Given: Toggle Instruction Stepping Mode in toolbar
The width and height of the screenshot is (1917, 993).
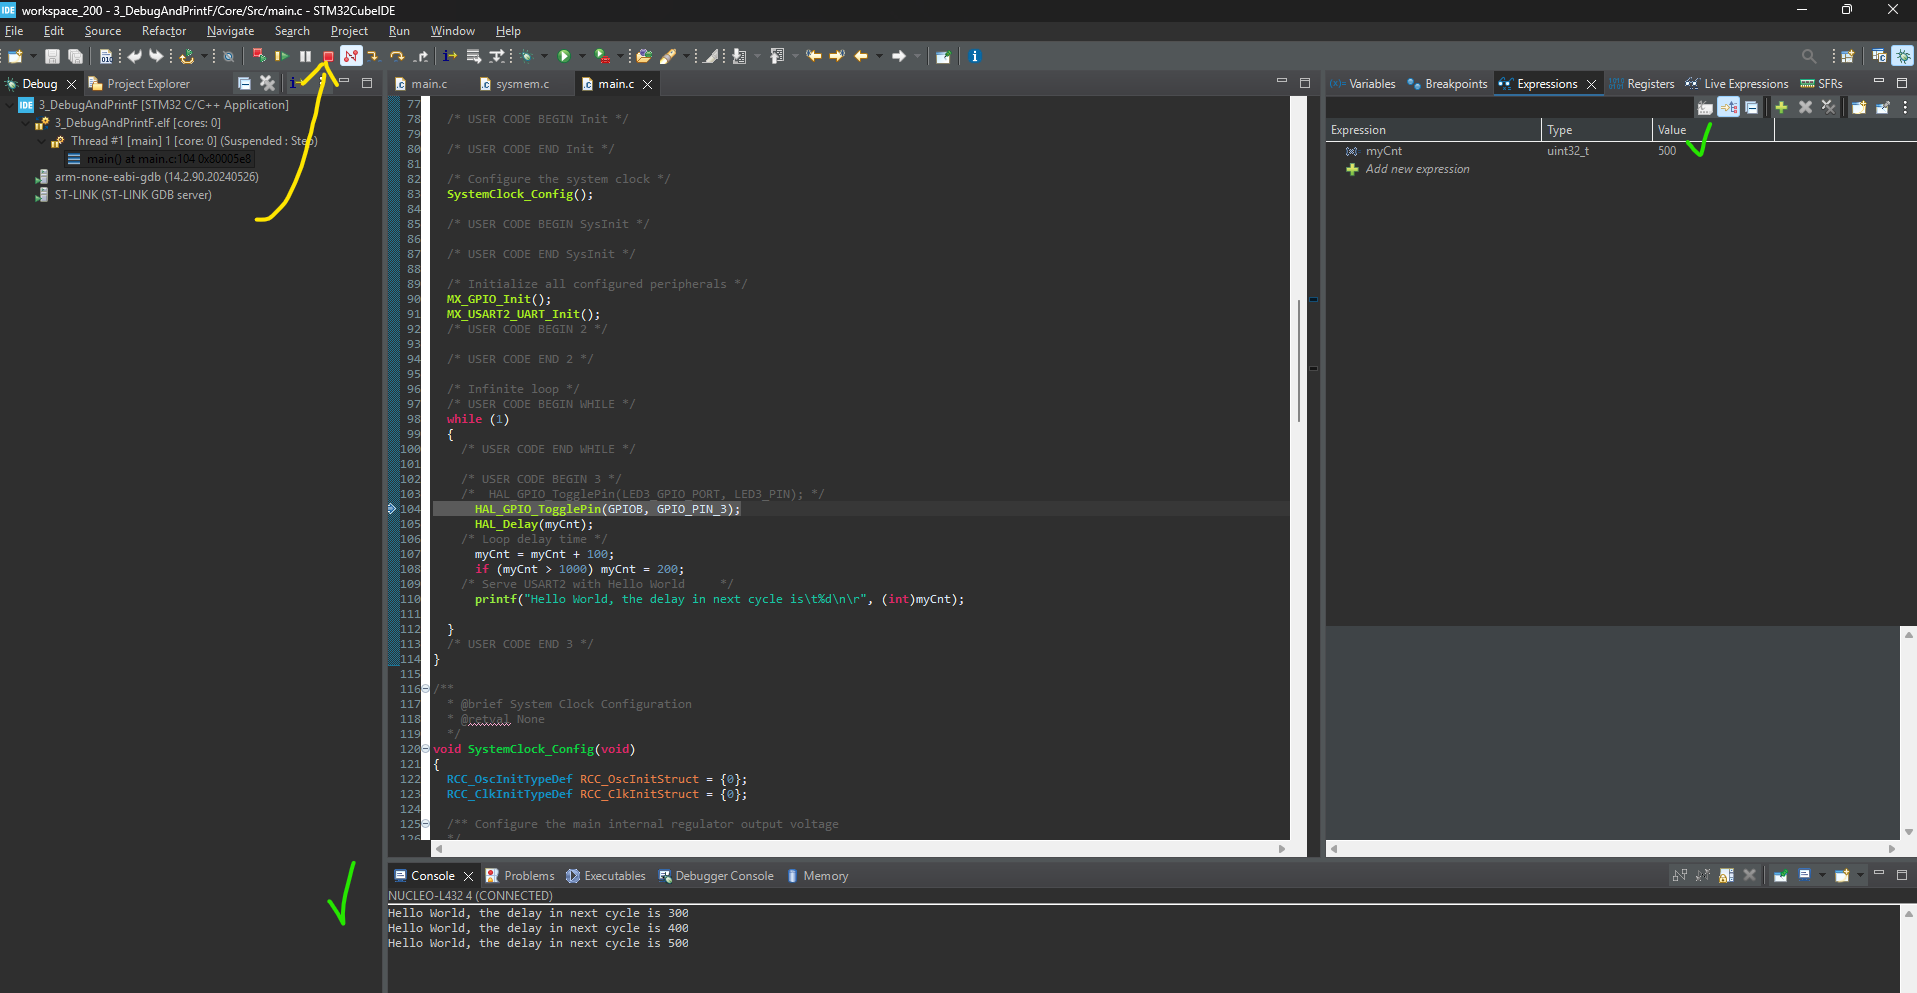Looking at the screenshot, I should [x=450, y=57].
